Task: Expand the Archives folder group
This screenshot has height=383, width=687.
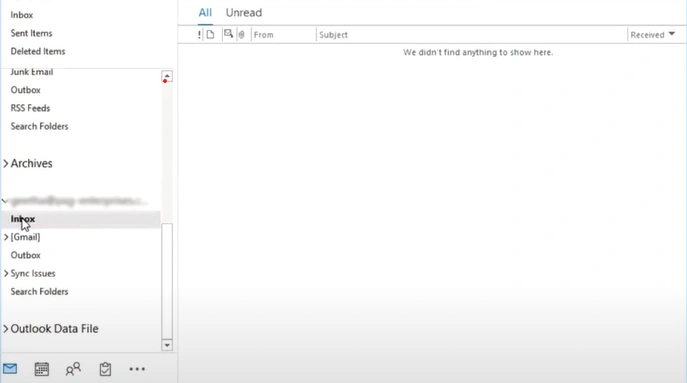Action: click(6, 163)
